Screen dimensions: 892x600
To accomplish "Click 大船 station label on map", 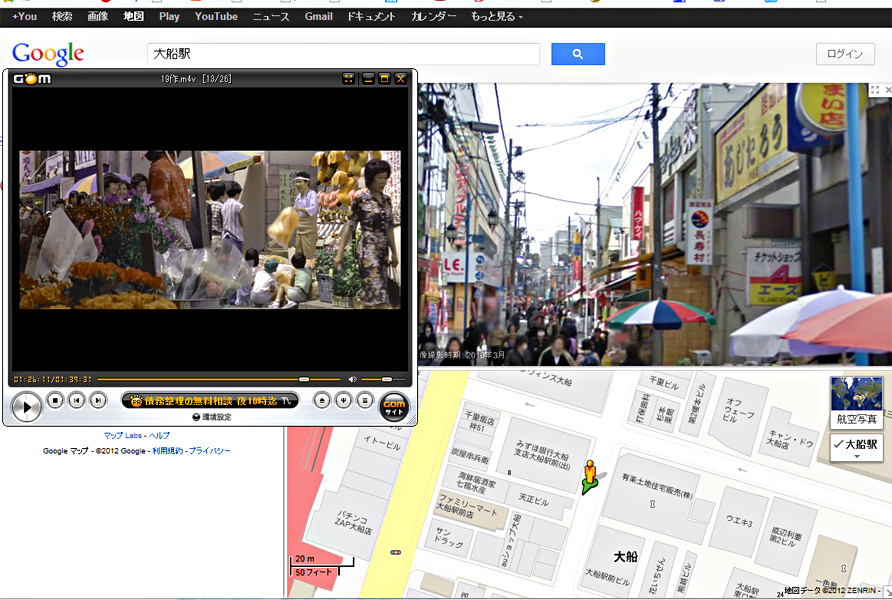I will click(x=625, y=556).
